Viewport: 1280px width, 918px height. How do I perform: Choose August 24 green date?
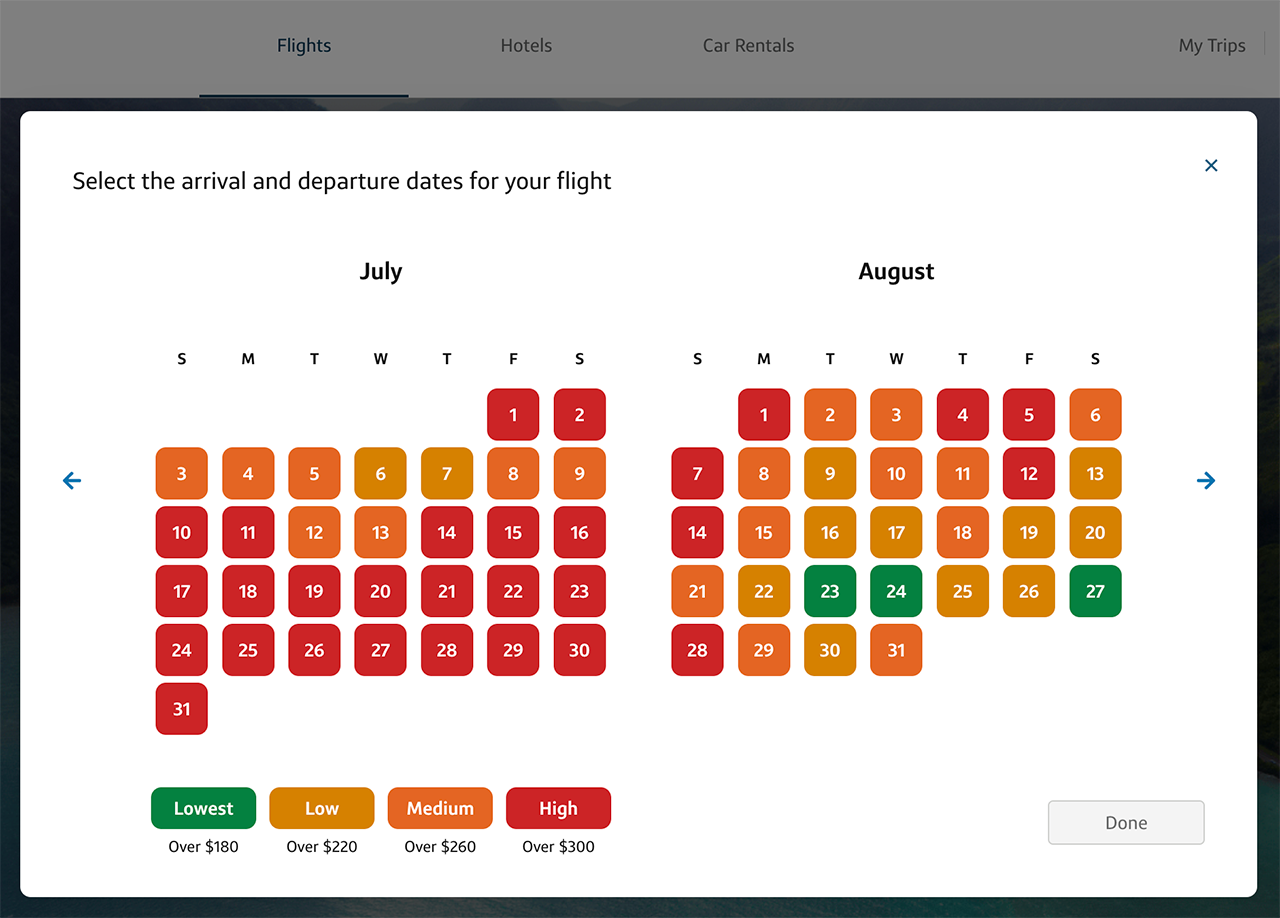(896, 591)
